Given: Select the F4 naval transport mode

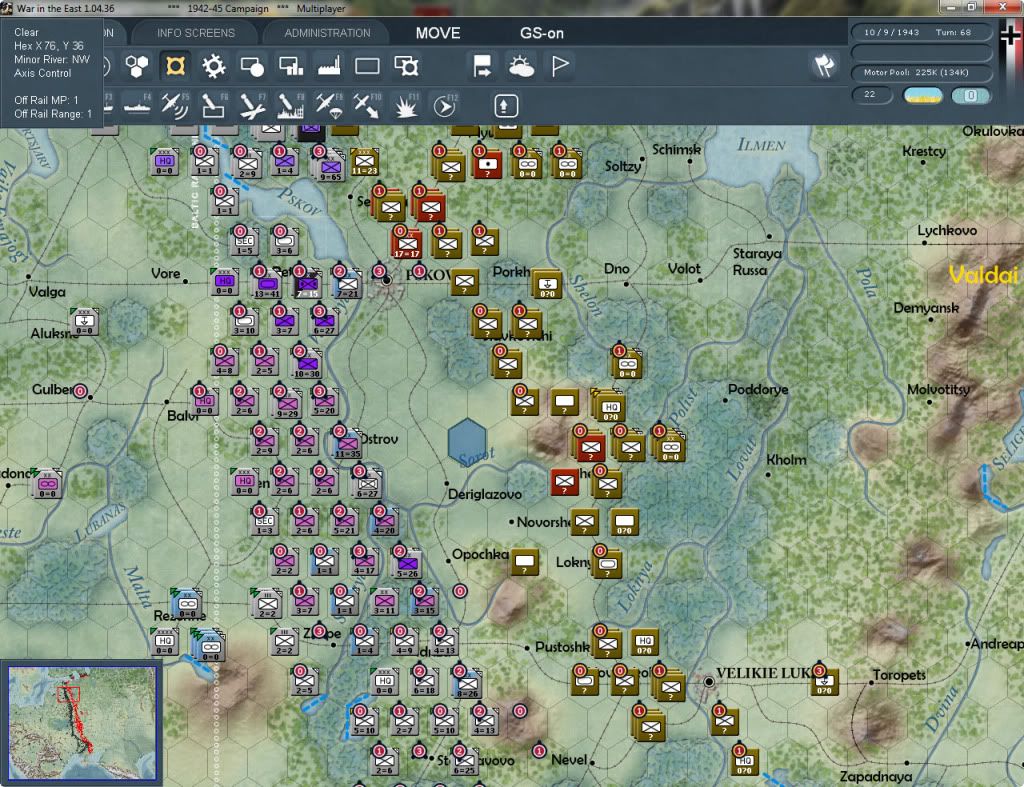Looking at the screenshot, I should tap(137, 106).
